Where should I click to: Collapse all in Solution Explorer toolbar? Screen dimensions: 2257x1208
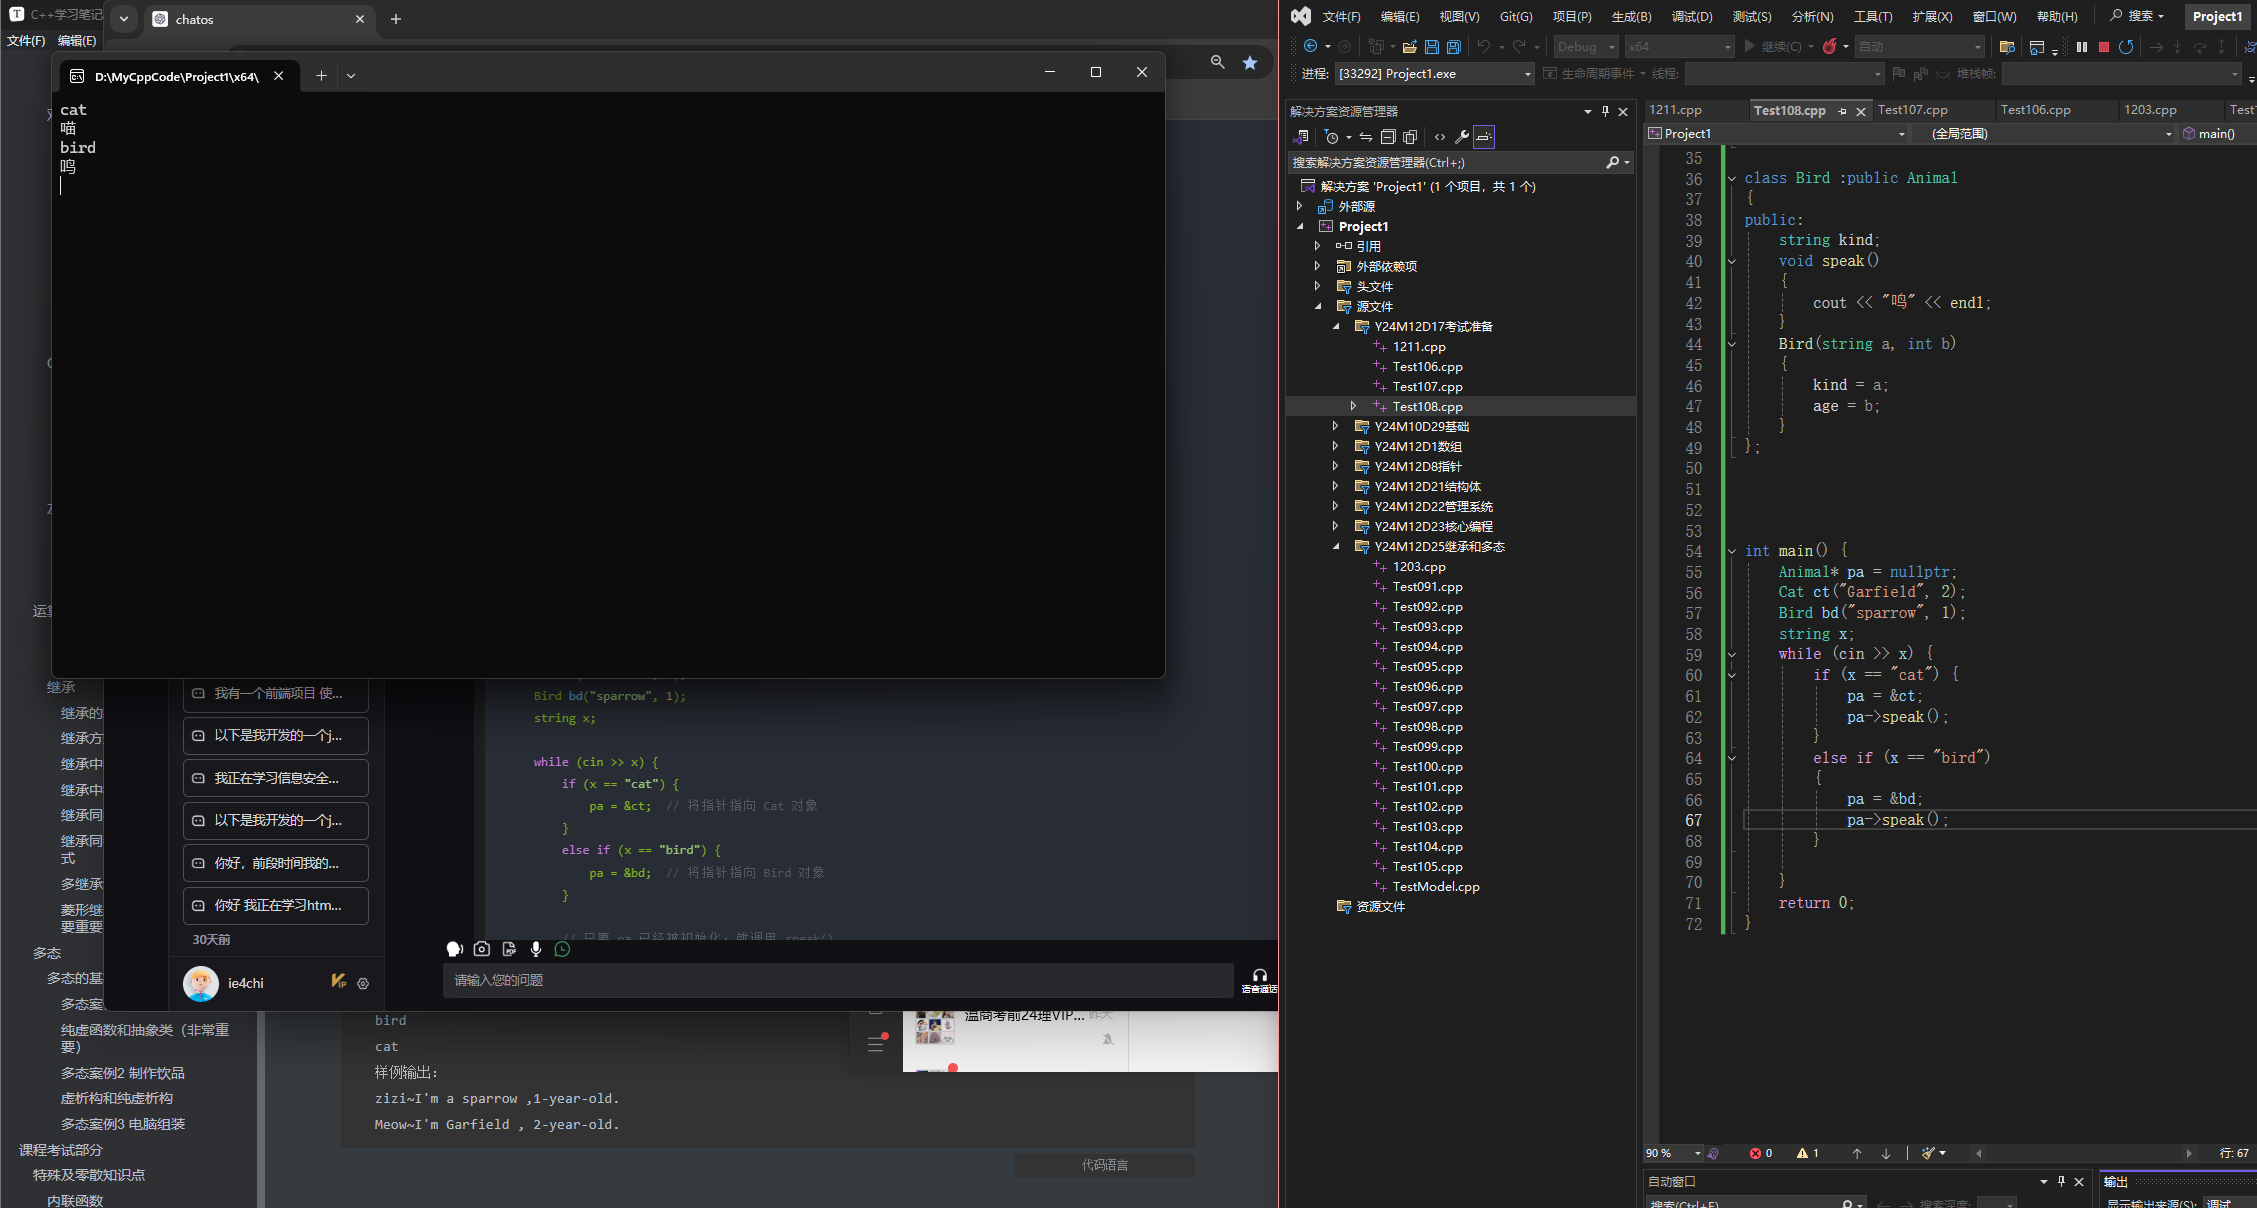(1388, 137)
